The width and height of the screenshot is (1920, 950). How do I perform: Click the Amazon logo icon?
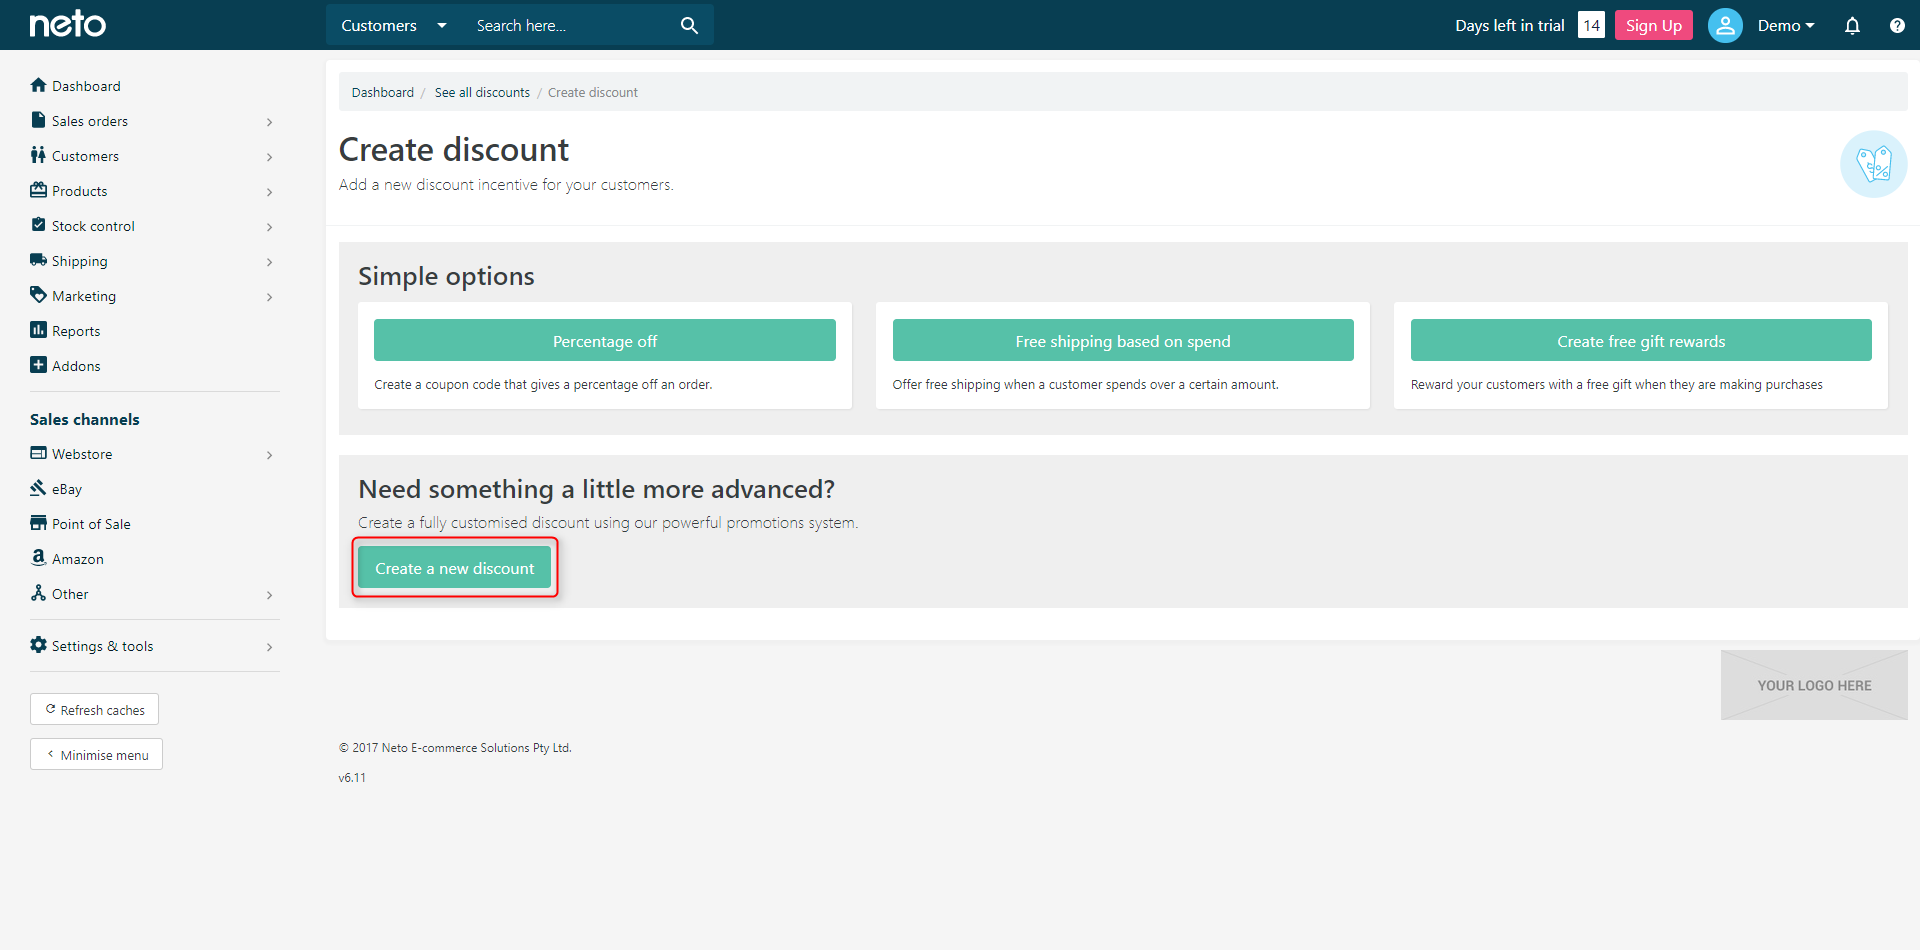click(38, 558)
